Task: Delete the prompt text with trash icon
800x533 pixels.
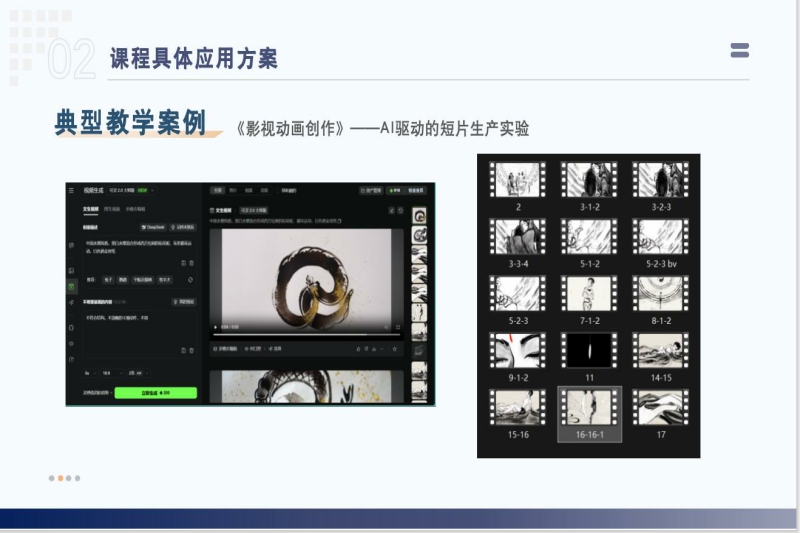Action: pyautogui.click(x=191, y=263)
